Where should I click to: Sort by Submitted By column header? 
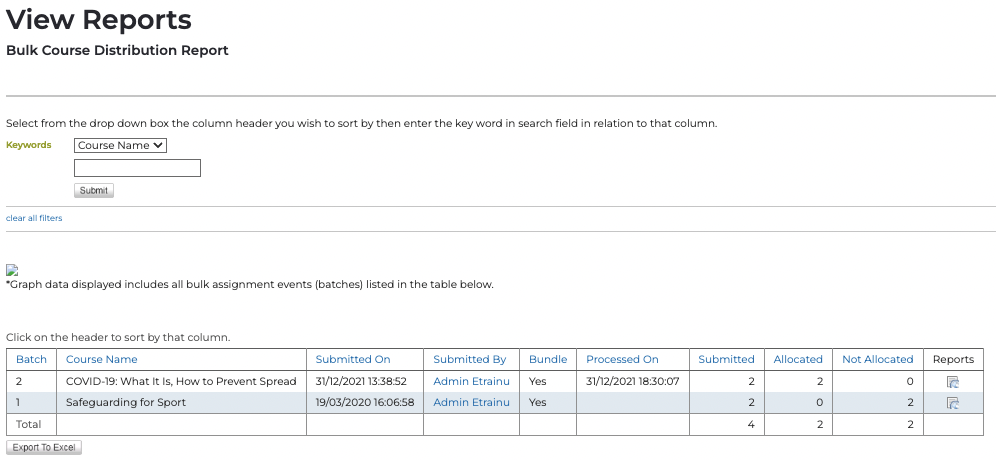tap(469, 359)
